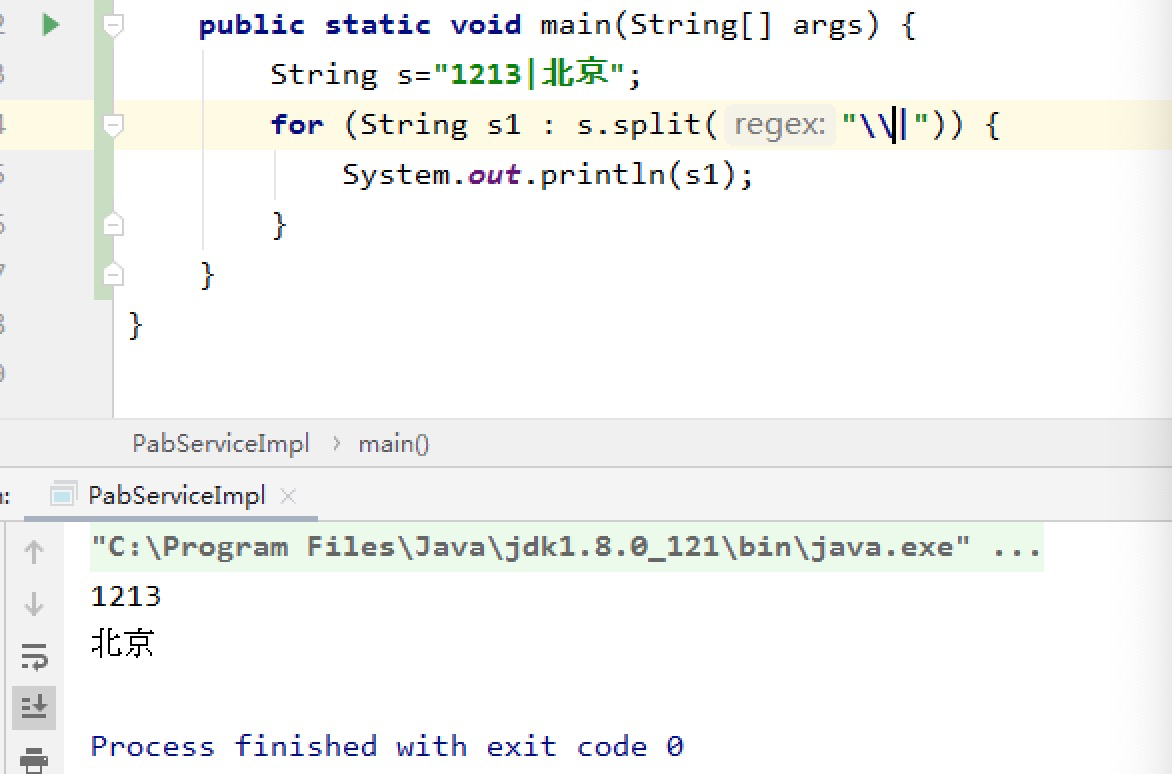Click the Up stack trace arrow

click(34, 552)
